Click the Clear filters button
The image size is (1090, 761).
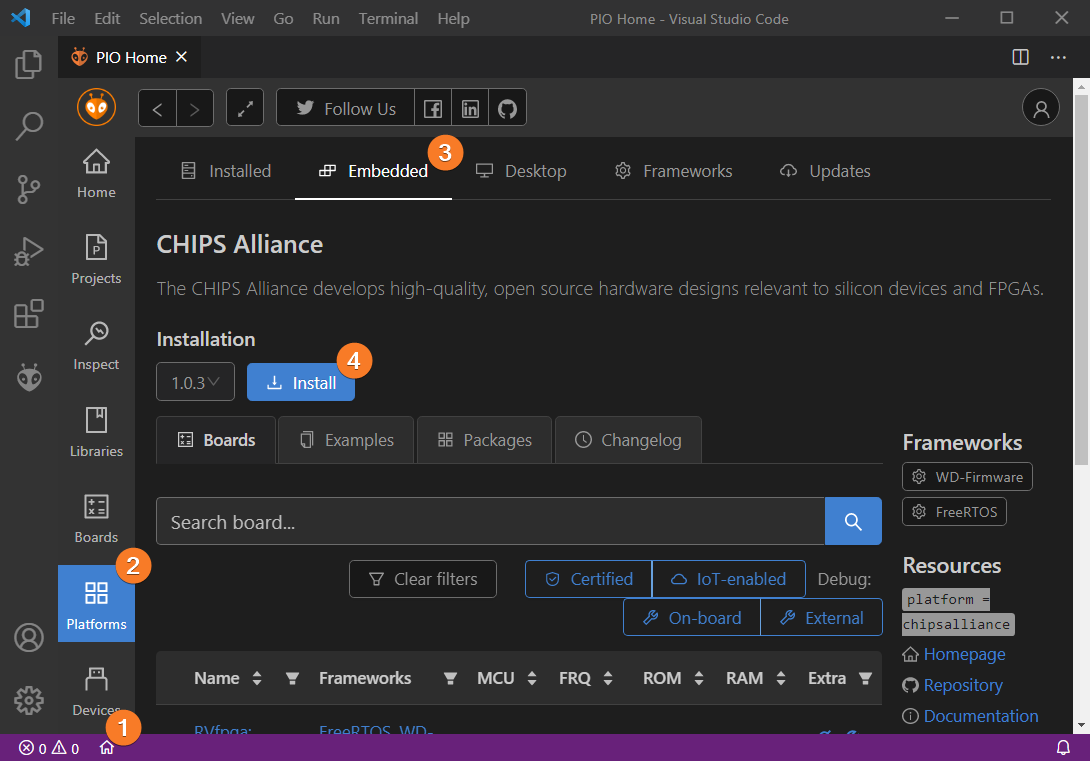coord(423,579)
